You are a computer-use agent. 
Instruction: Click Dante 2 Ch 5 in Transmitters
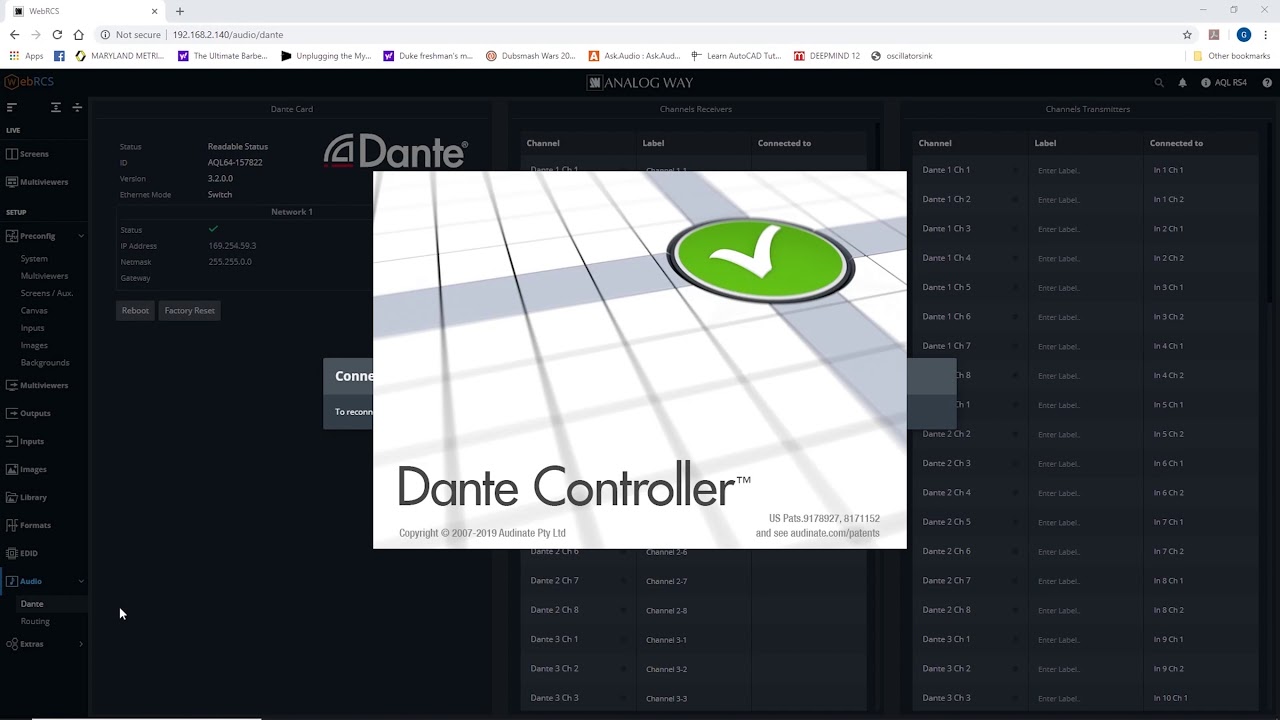[946, 522]
